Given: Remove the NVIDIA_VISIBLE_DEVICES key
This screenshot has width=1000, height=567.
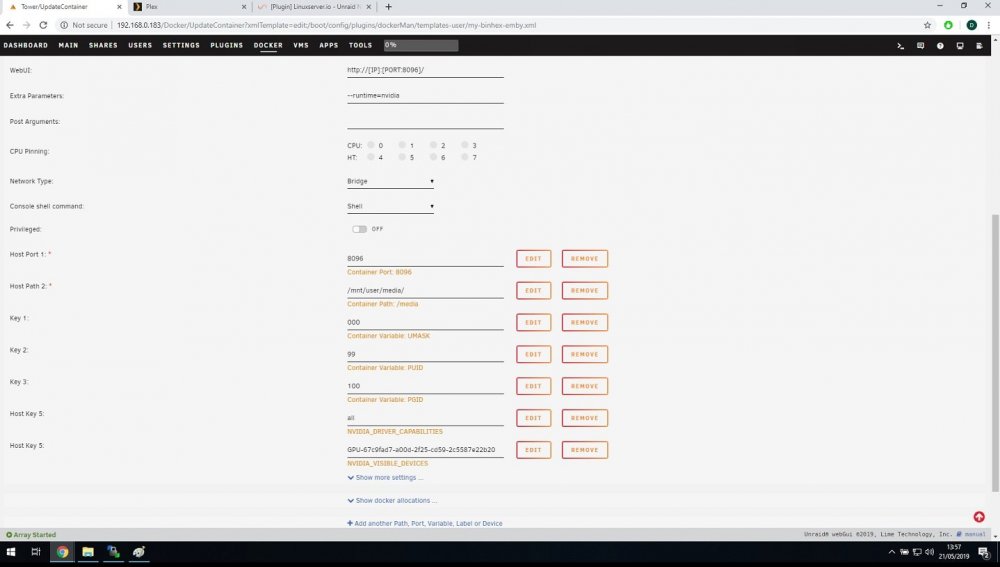Looking at the screenshot, I should [584, 450].
